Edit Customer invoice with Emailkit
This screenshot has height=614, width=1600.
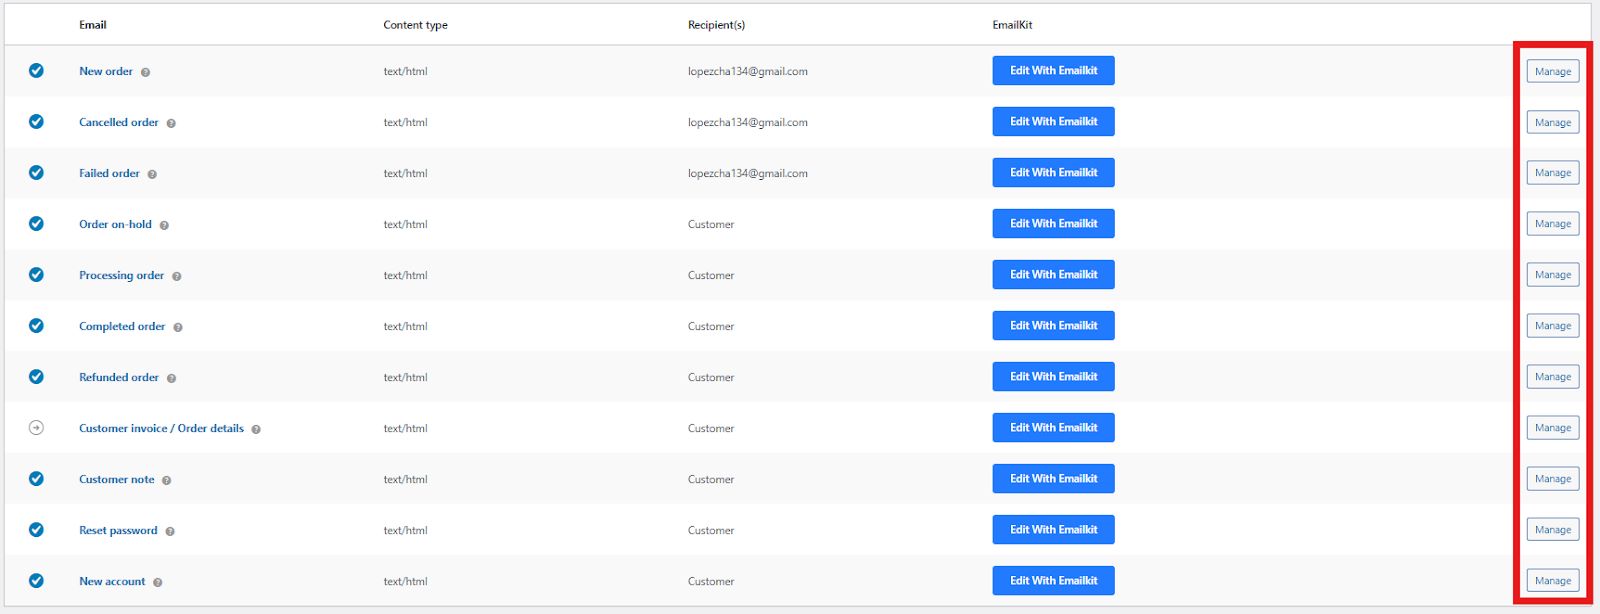coord(1053,428)
